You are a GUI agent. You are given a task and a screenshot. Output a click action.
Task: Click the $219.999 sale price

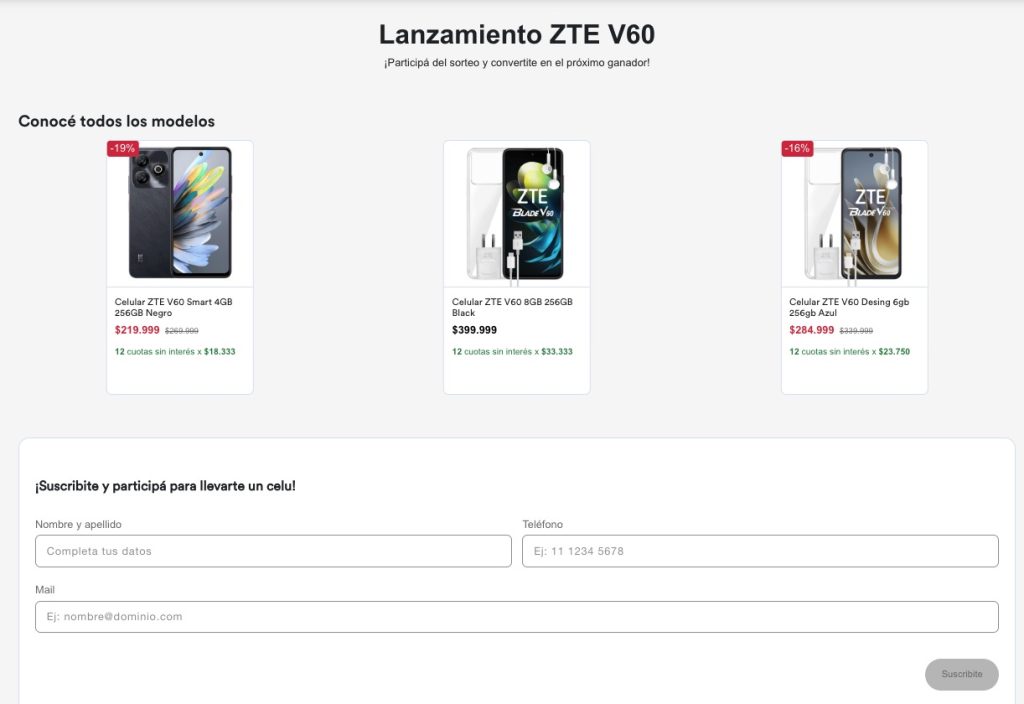coord(137,330)
